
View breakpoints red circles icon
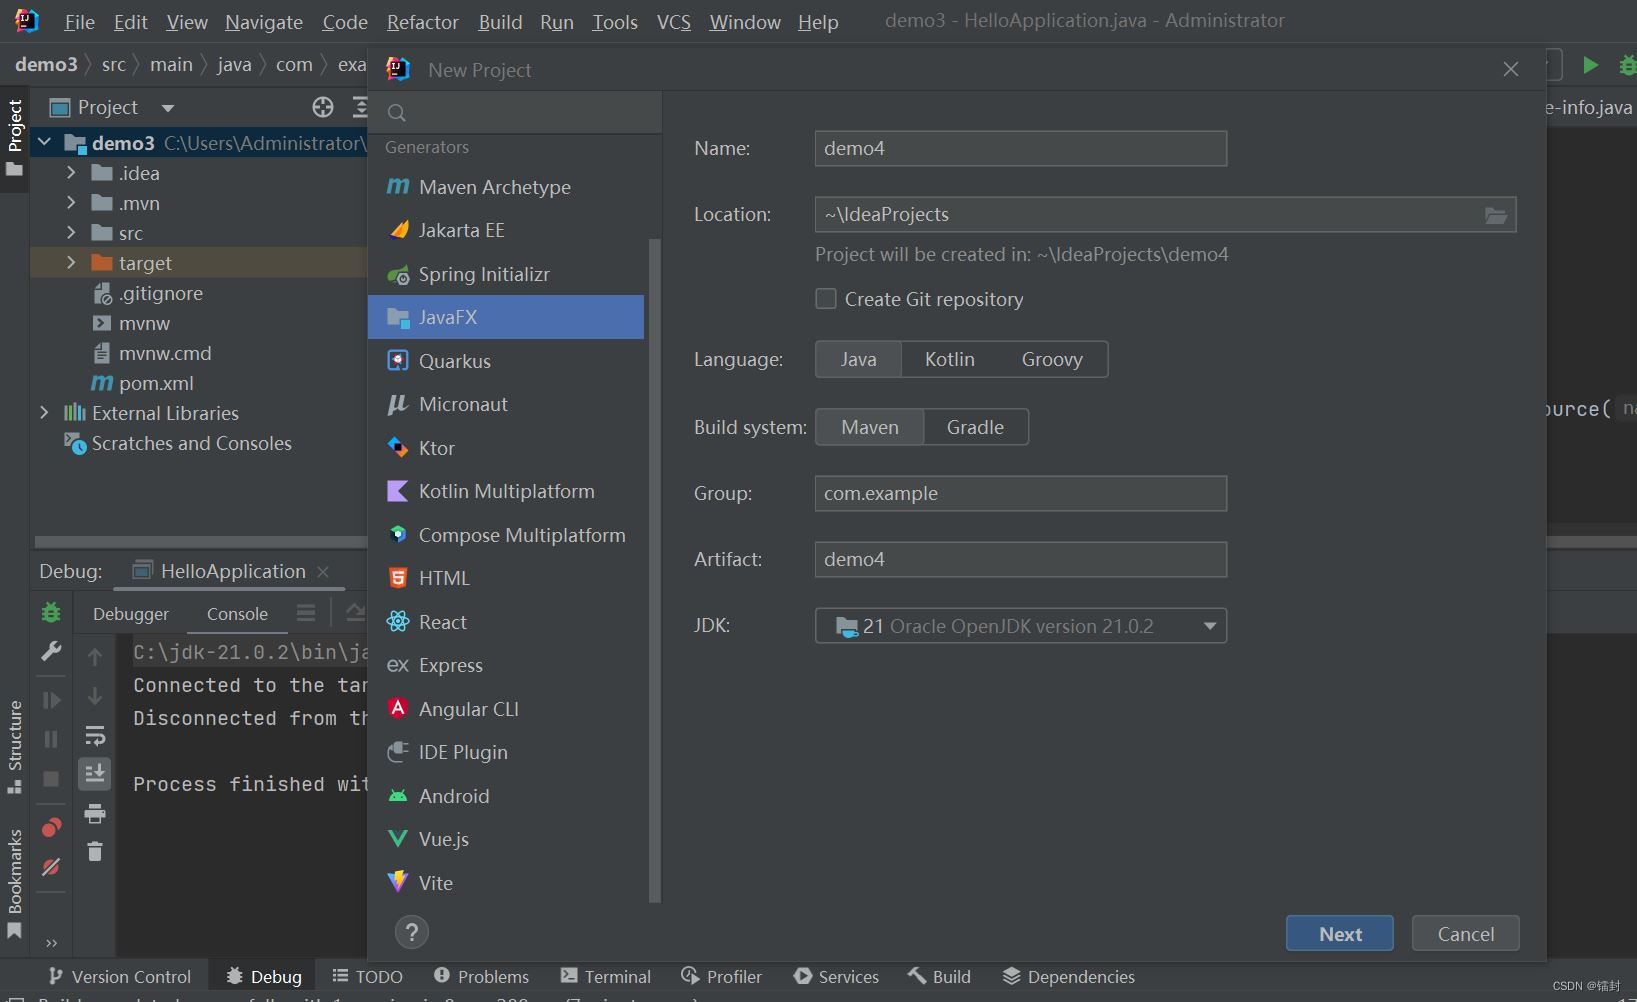point(51,828)
